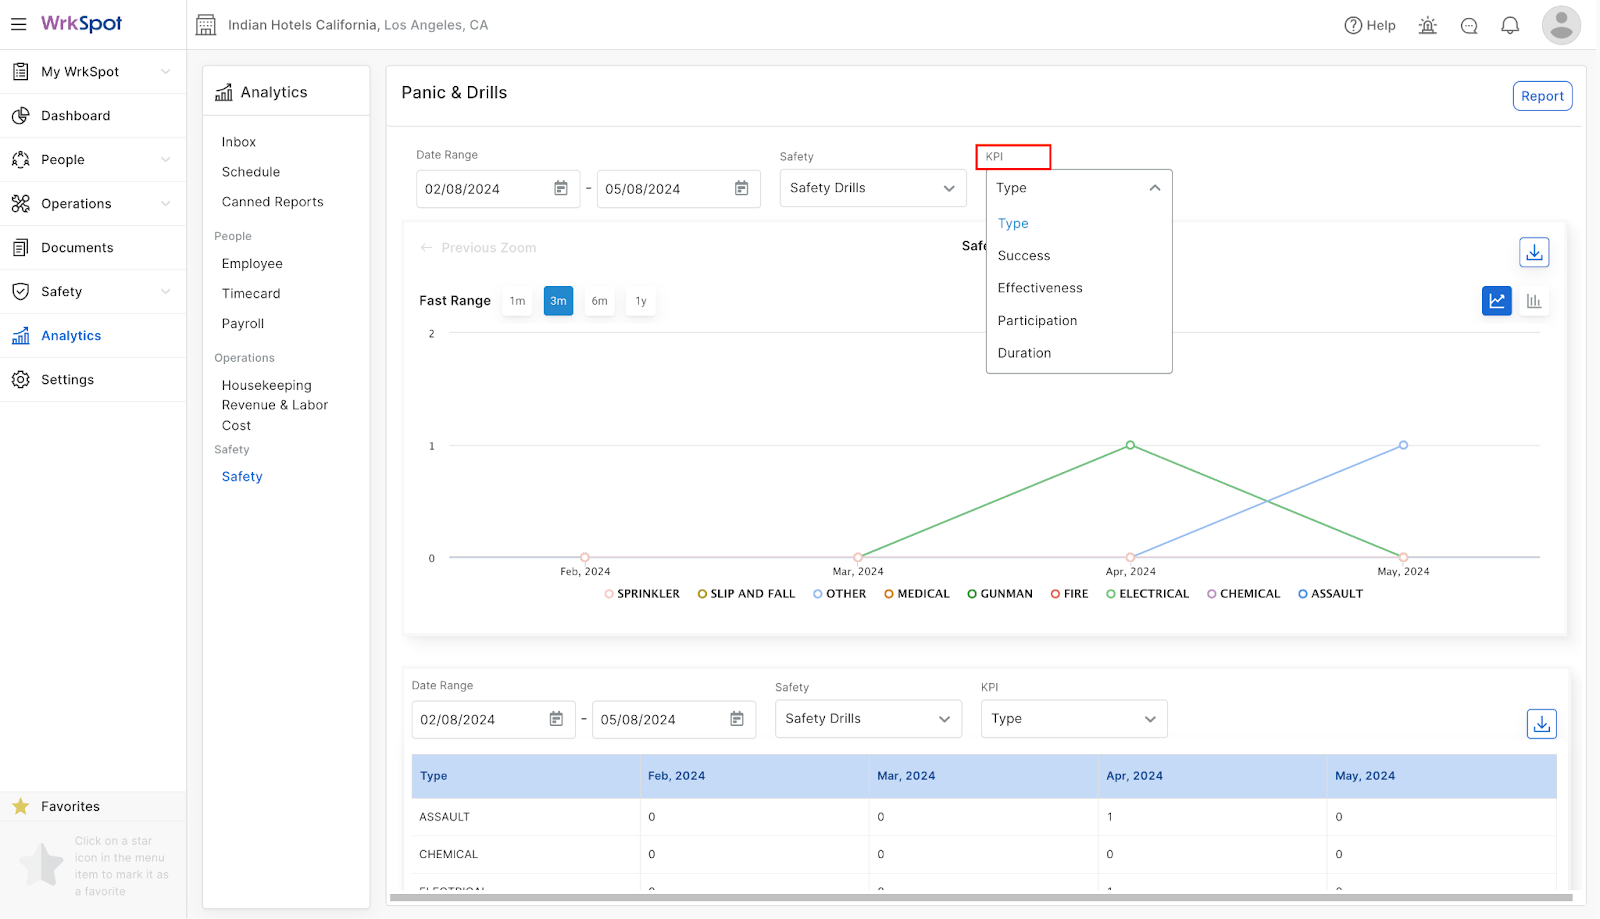Image resolution: width=1600 pixels, height=919 pixels.
Task: Toggle the ELECTRICAL legend series
Action: pyautogui.click(x=1148, y=594)
